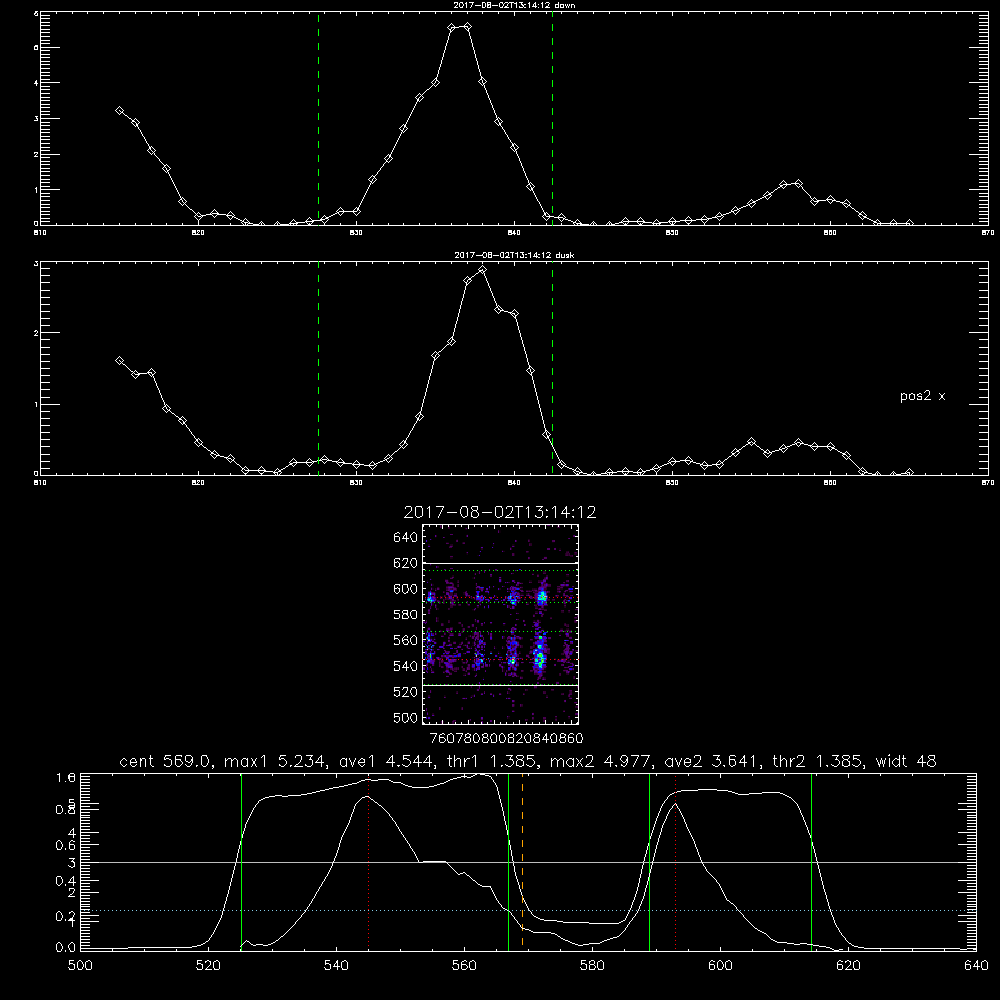Select the 540 label on bottom plot x-axis

click(336, 966)
